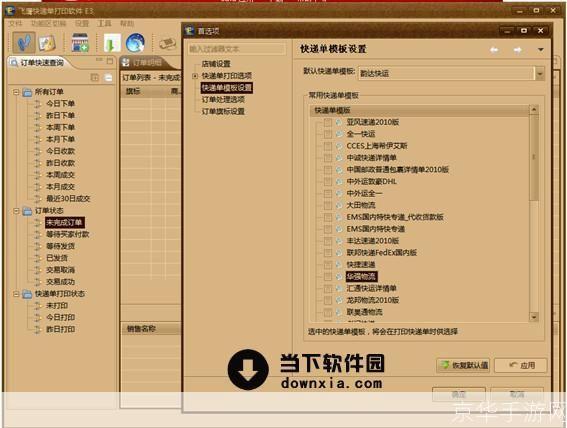
Task: Open the default express template dropdown
Action: pos(540,74)
